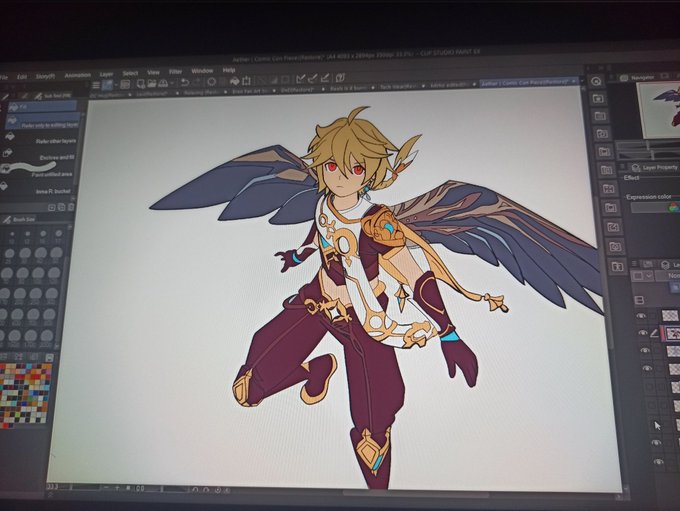The height and width of the screenshot is (511, 680).
Task: Click the Fill bucket icon in command bar
Action: click(235, 81)
